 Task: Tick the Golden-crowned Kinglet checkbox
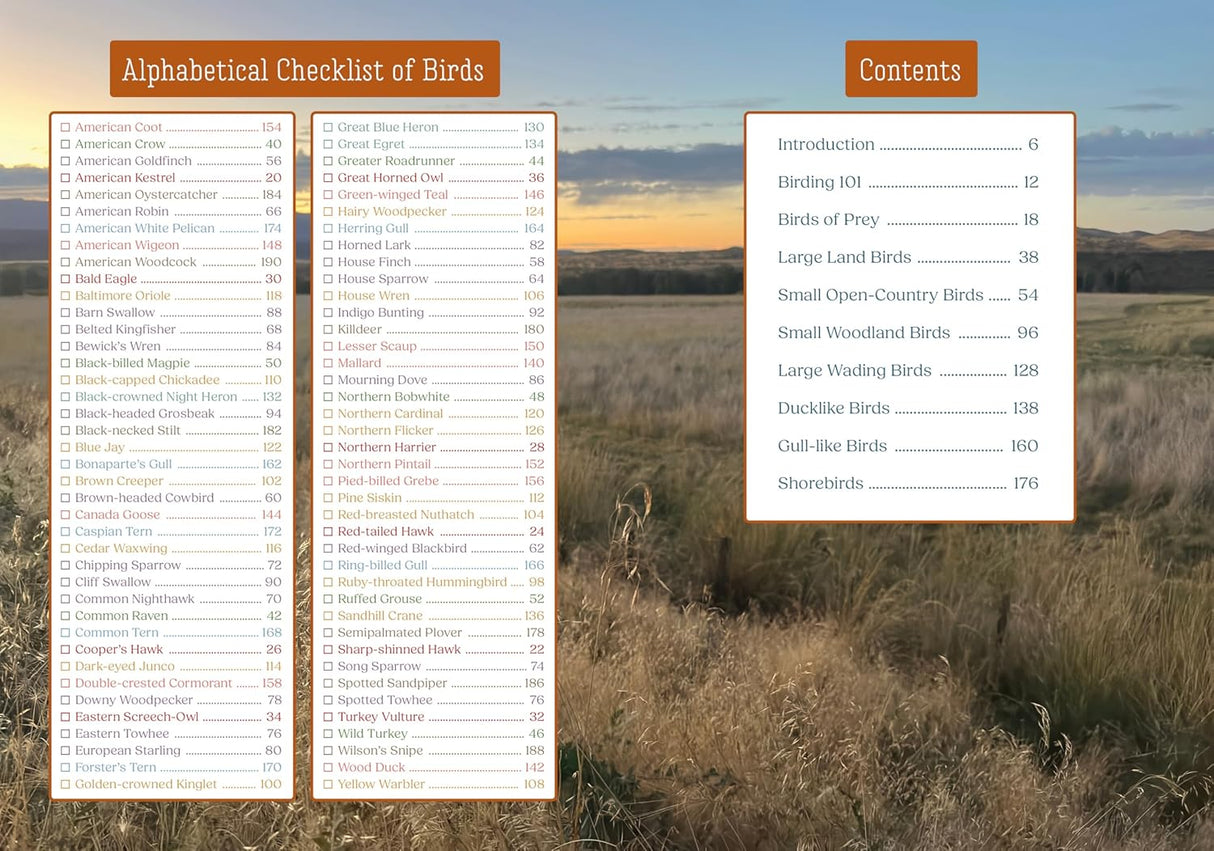[x=64, y=784]
